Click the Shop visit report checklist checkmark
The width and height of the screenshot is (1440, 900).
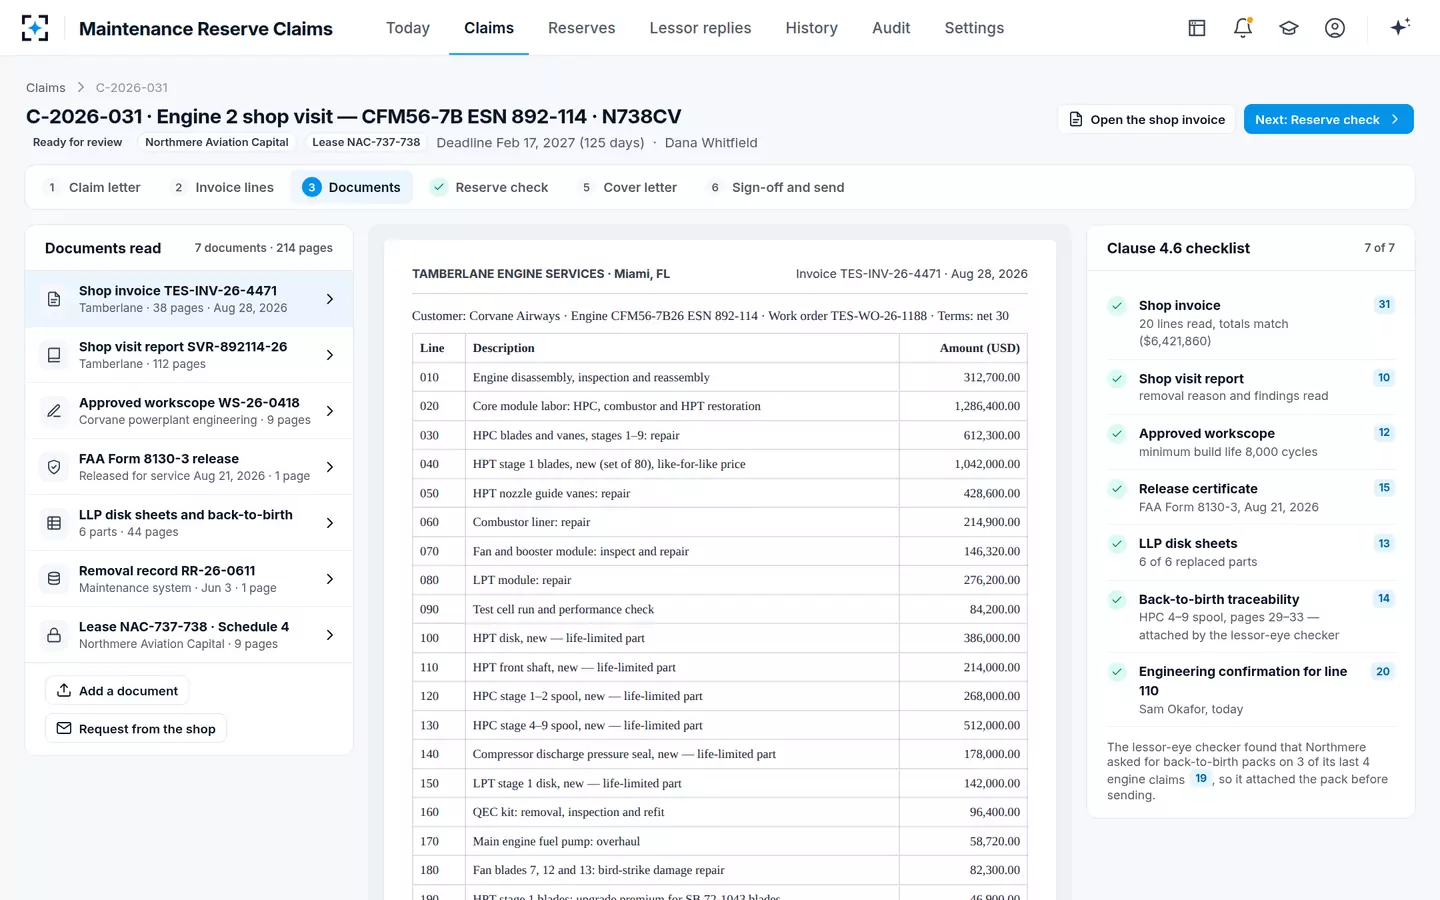pos(1117,379)
